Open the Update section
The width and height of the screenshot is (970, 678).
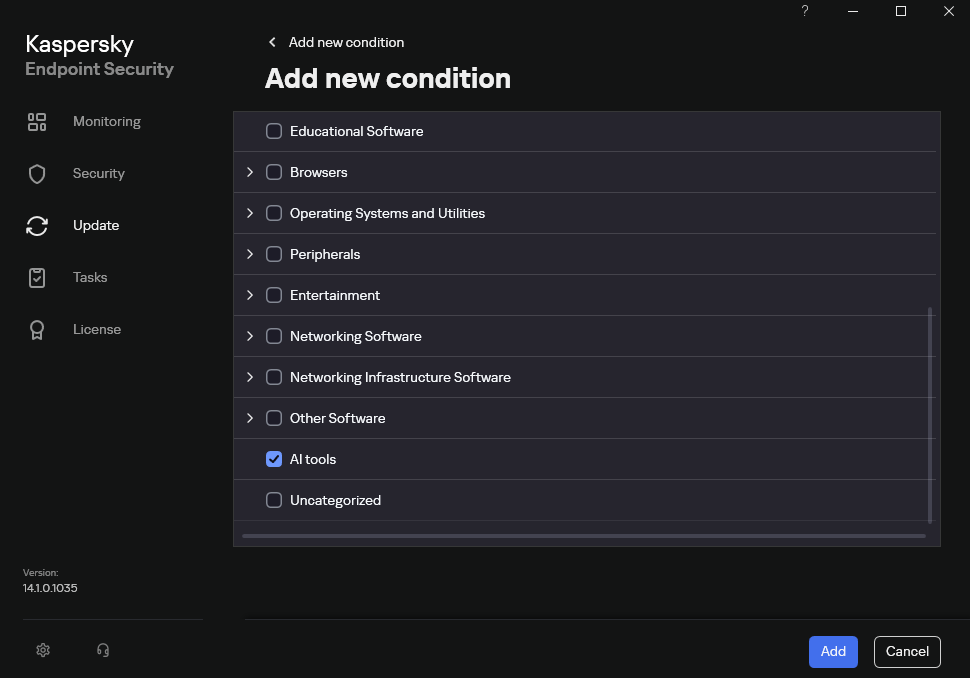tap(96, 226)
